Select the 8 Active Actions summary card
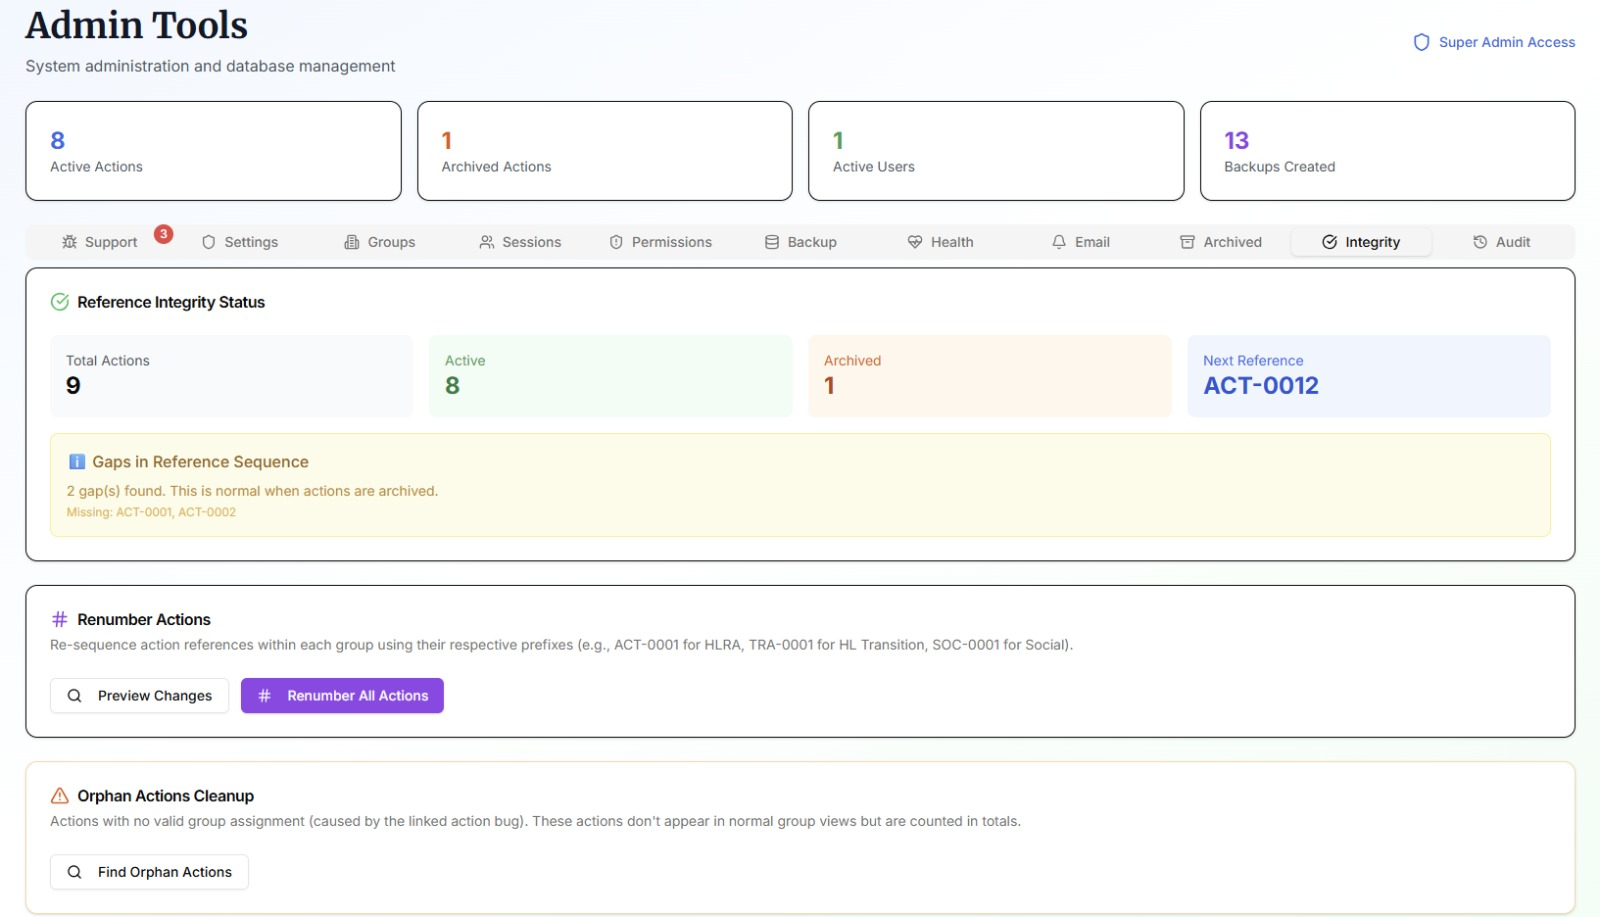This screenshot has height=917, width=1600. tap(213, 151)
